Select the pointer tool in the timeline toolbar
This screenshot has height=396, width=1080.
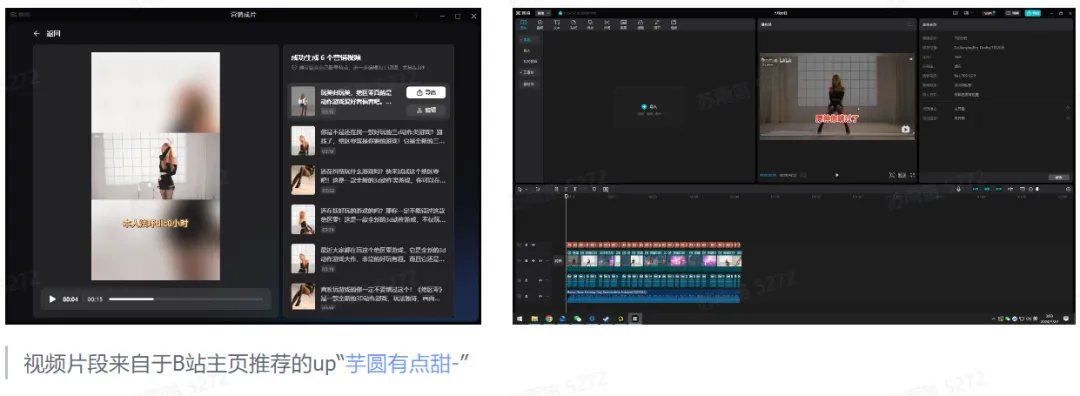coord(520,189)
